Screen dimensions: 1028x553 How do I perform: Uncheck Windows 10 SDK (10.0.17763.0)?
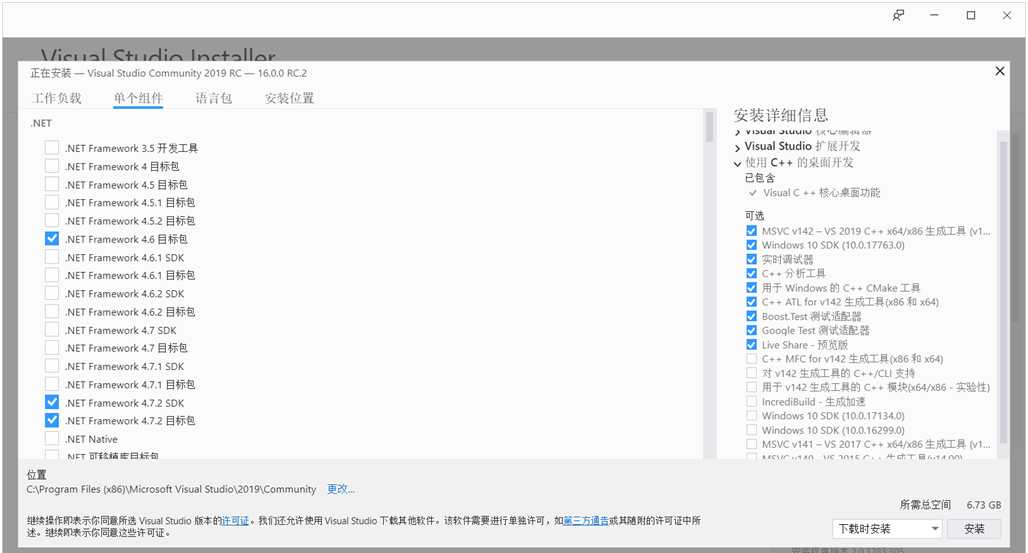(751, 245)
